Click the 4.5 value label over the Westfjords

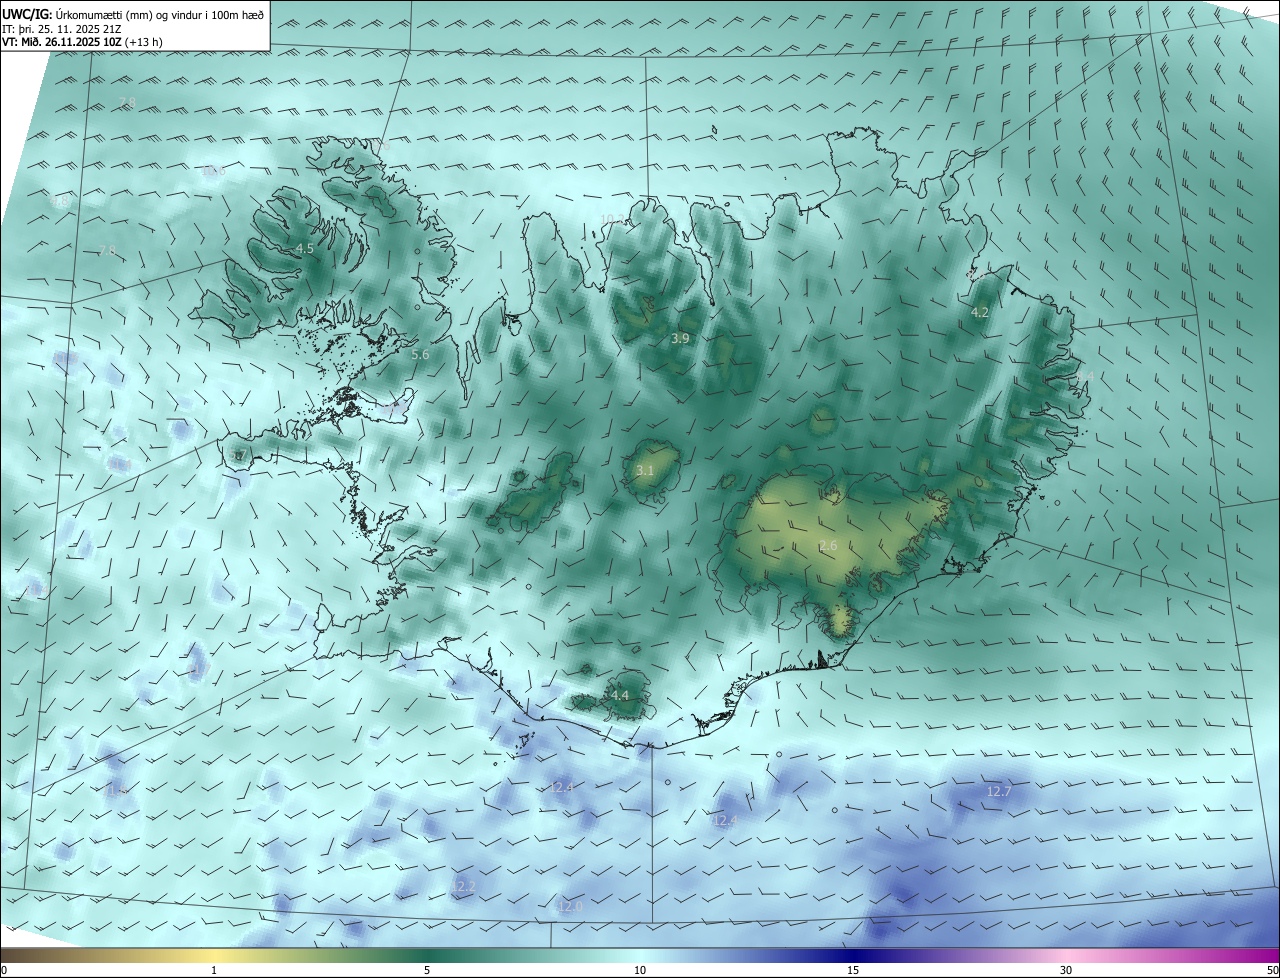pyautogui.click(x=304, y=248)
